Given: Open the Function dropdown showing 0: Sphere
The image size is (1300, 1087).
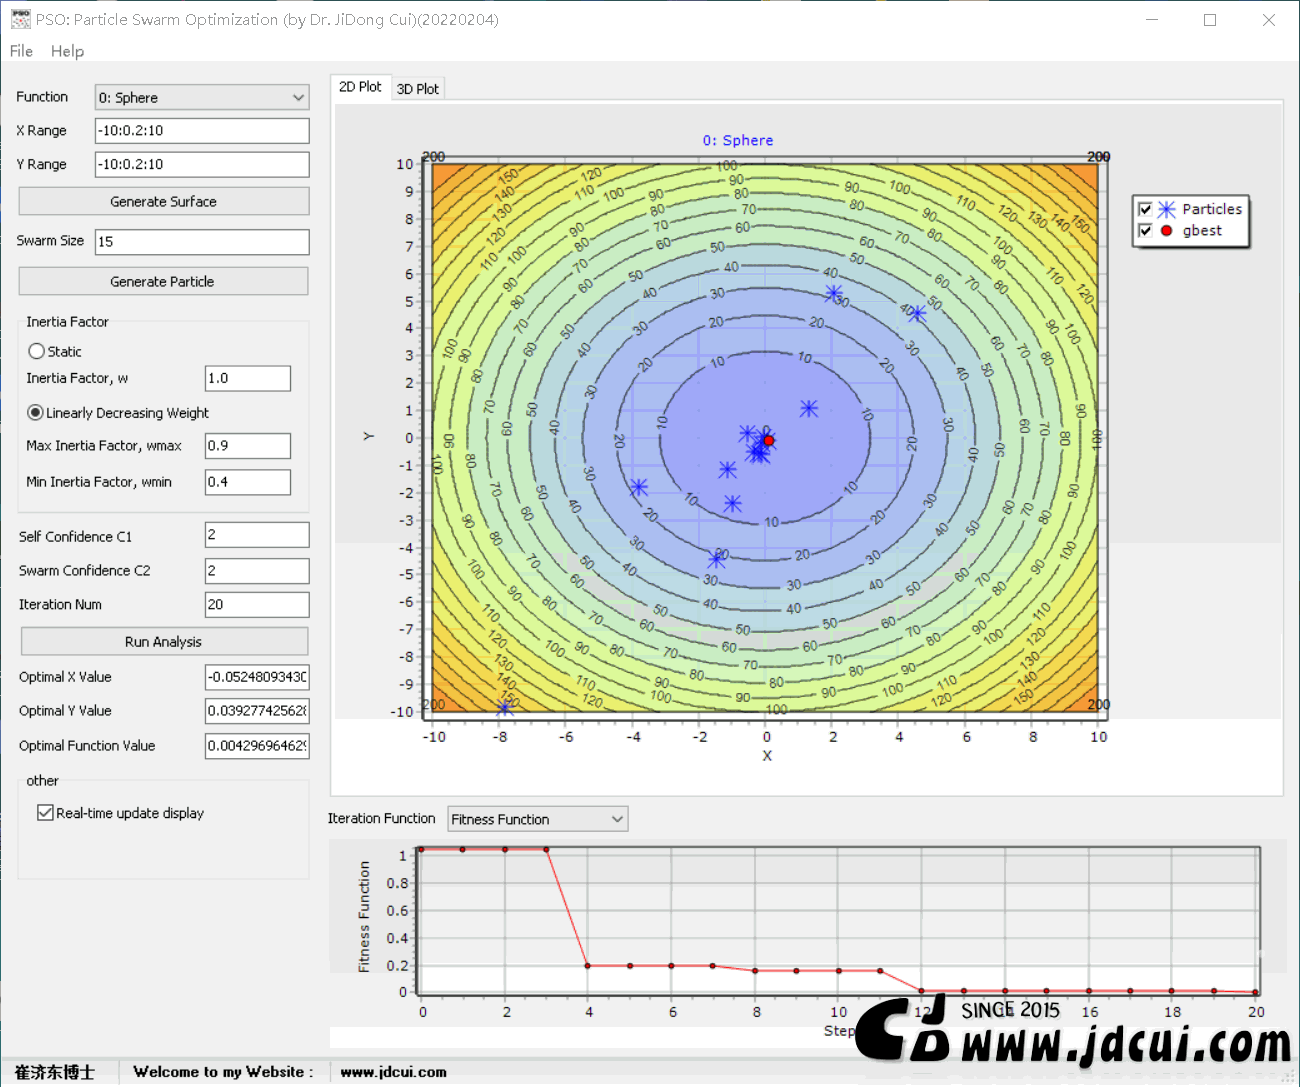Looking at the screenshot, I should coord(202,97).
